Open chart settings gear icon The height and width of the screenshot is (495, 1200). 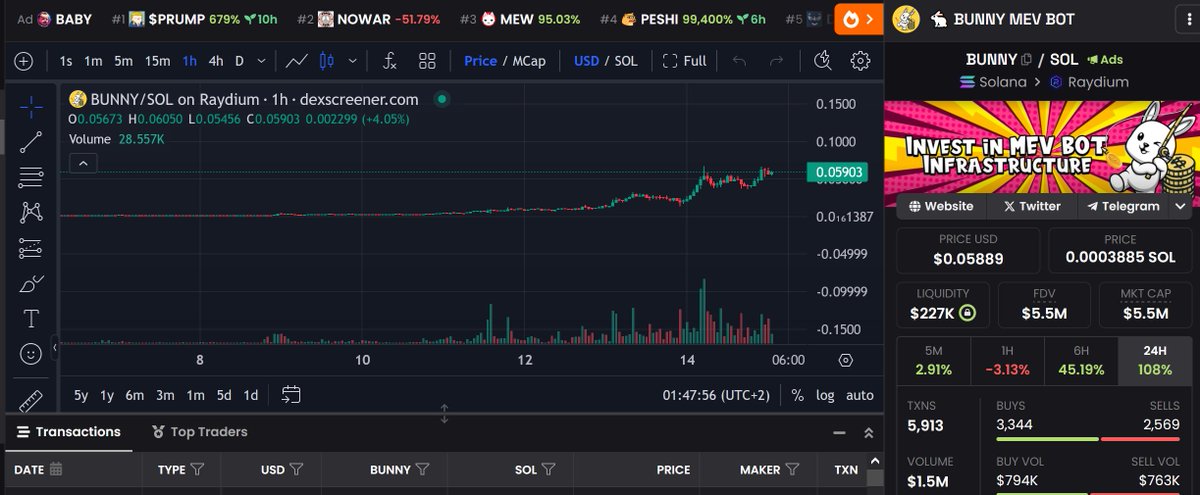[x=860, y=61]
